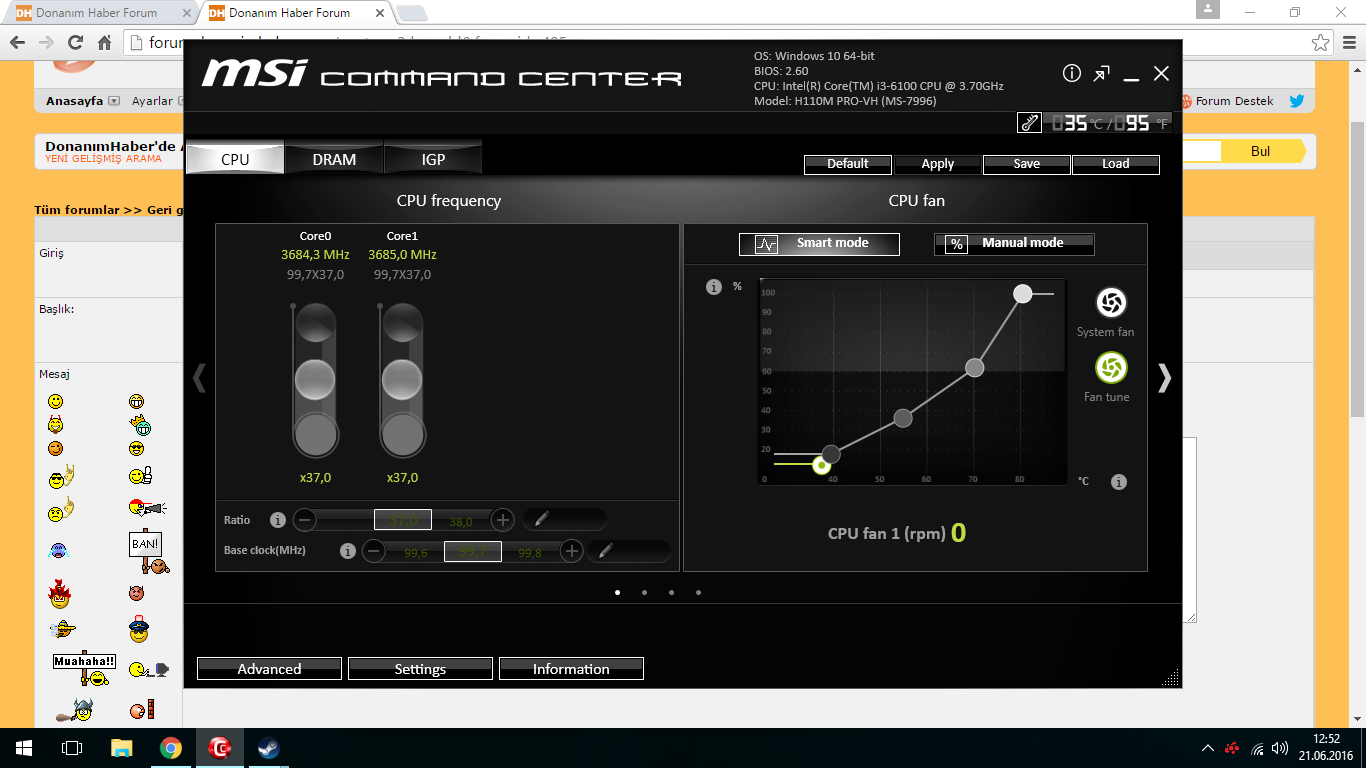Open Task View on the taskbar
Screen dimensions: 1366x768
pos(72,748)
